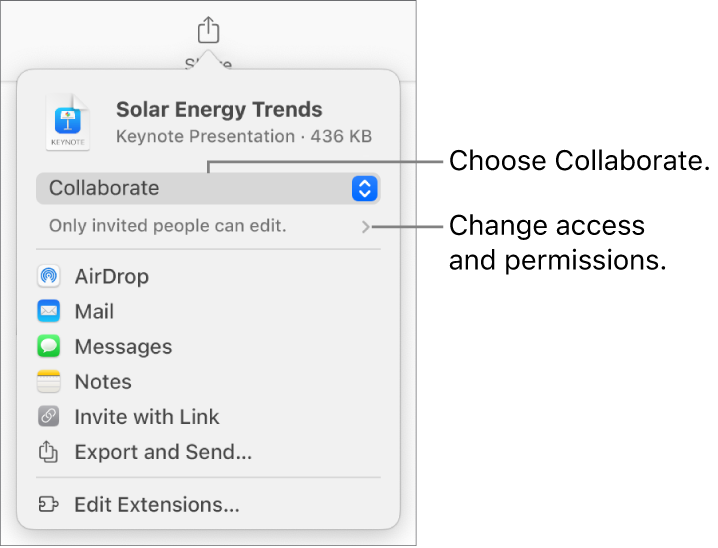Select Mail in the share menu

pyautogui.click(x=94, y=312)
